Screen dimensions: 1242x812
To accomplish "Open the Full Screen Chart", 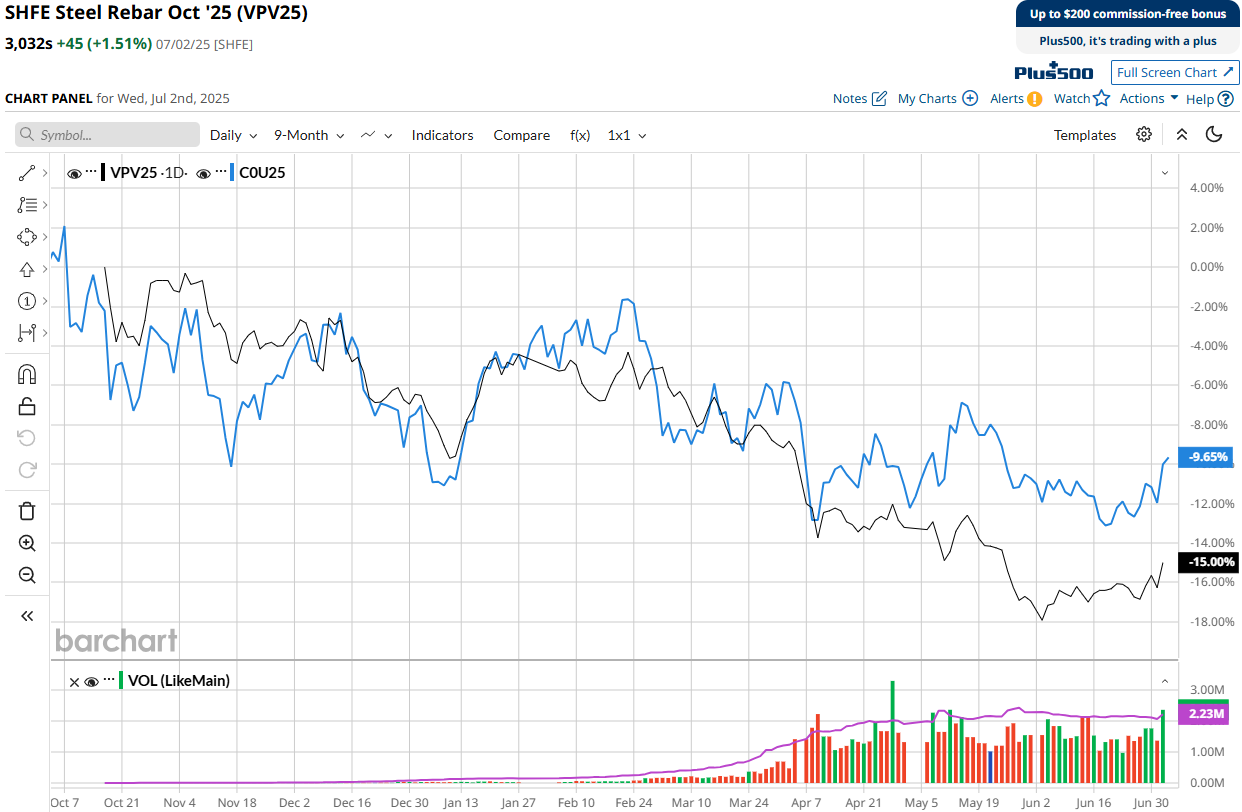I will point(1175,72).
